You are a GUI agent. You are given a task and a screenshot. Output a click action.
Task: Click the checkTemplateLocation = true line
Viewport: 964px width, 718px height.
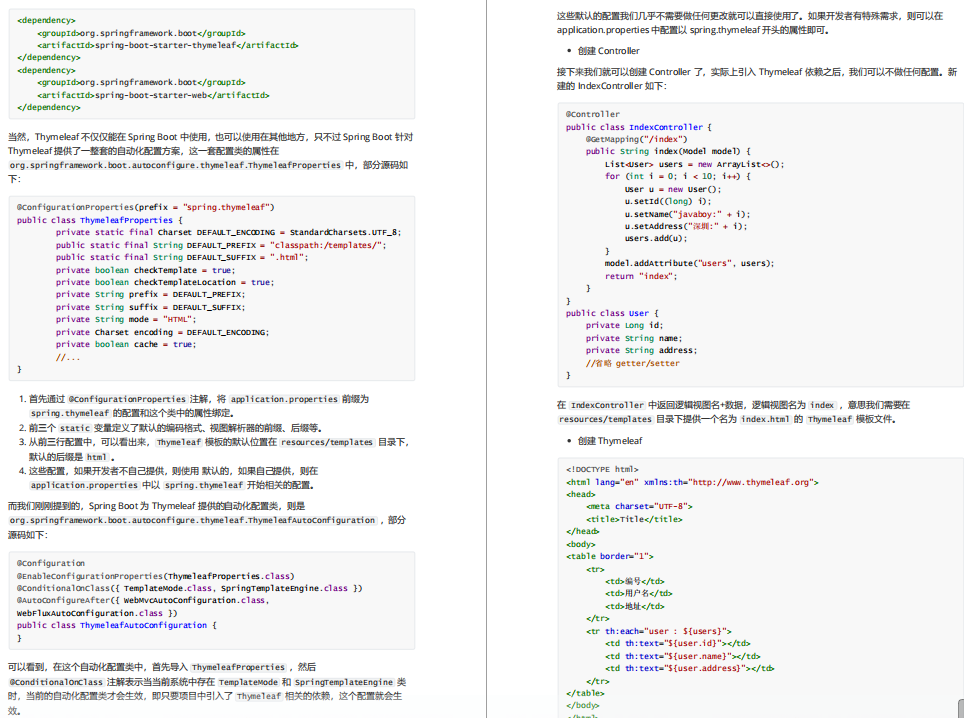tap(165, 282)
